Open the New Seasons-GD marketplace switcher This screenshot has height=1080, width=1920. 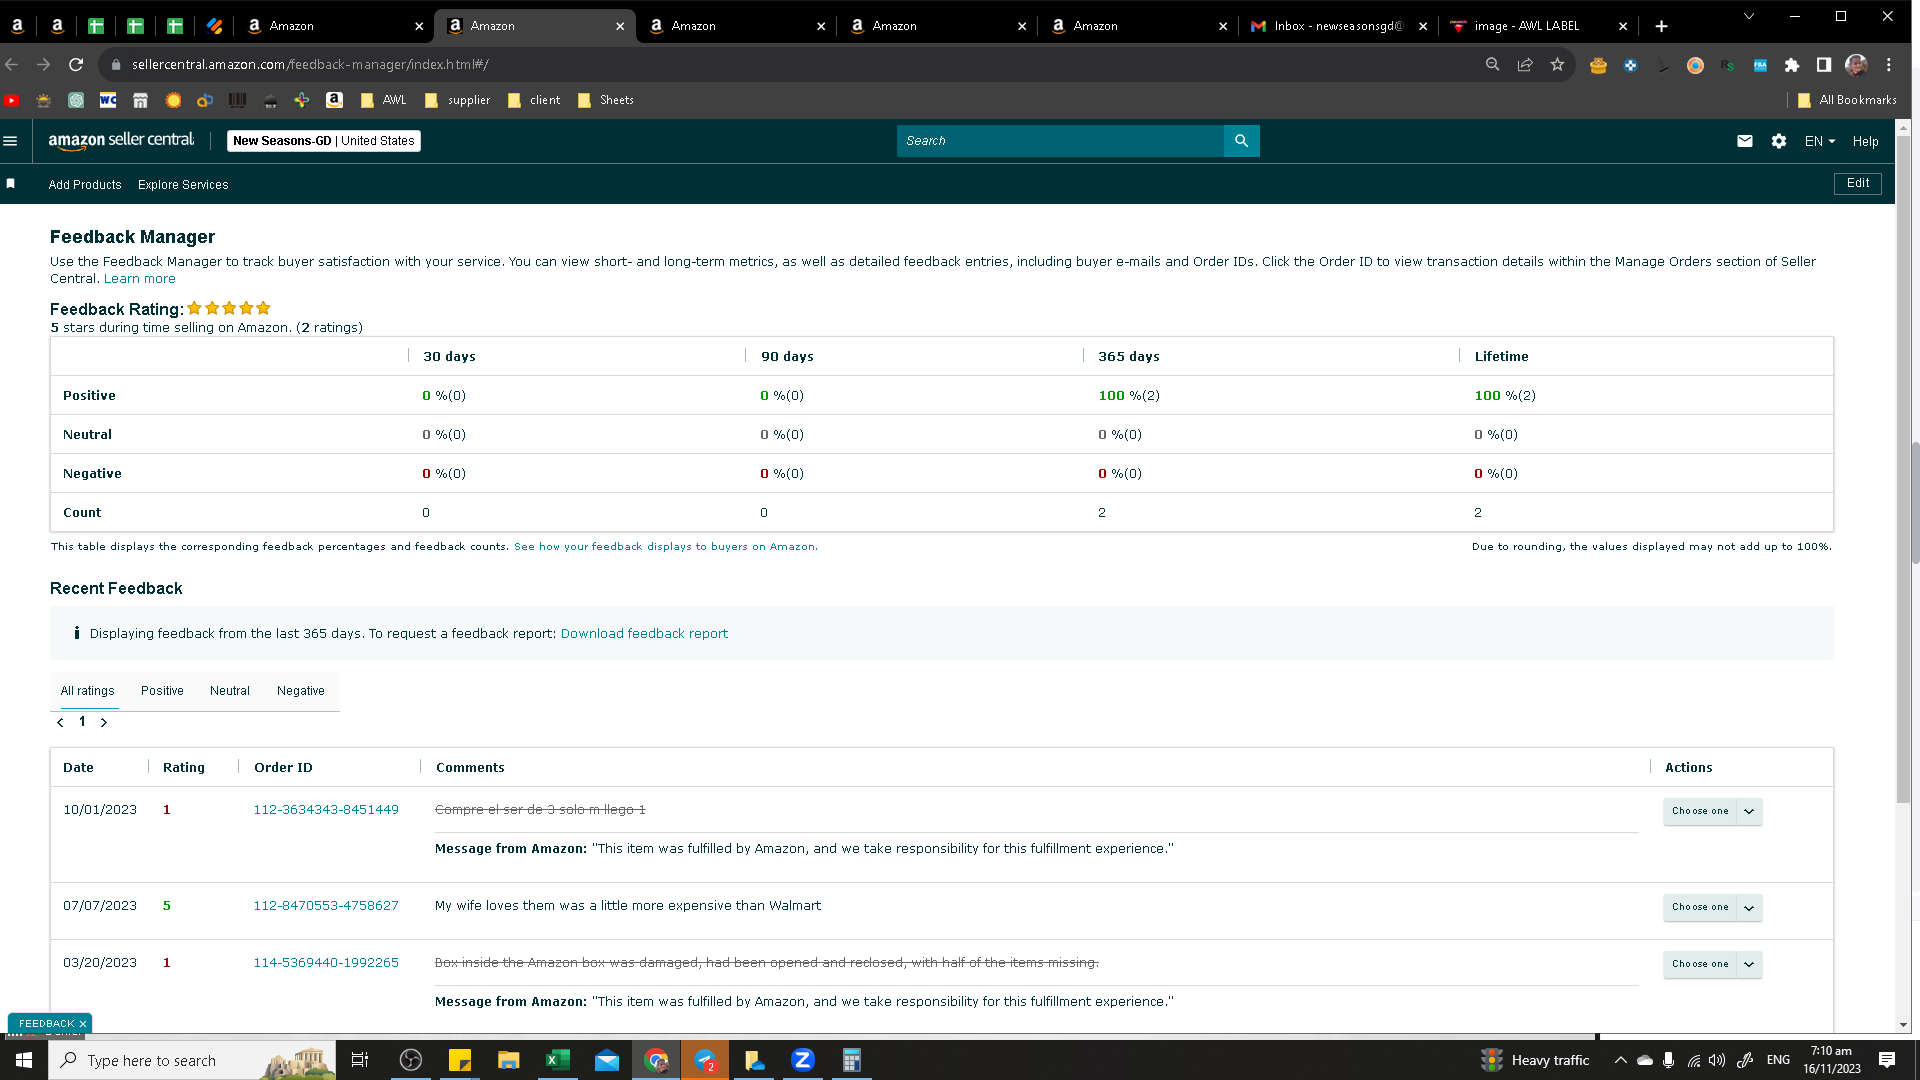point(324,141)
